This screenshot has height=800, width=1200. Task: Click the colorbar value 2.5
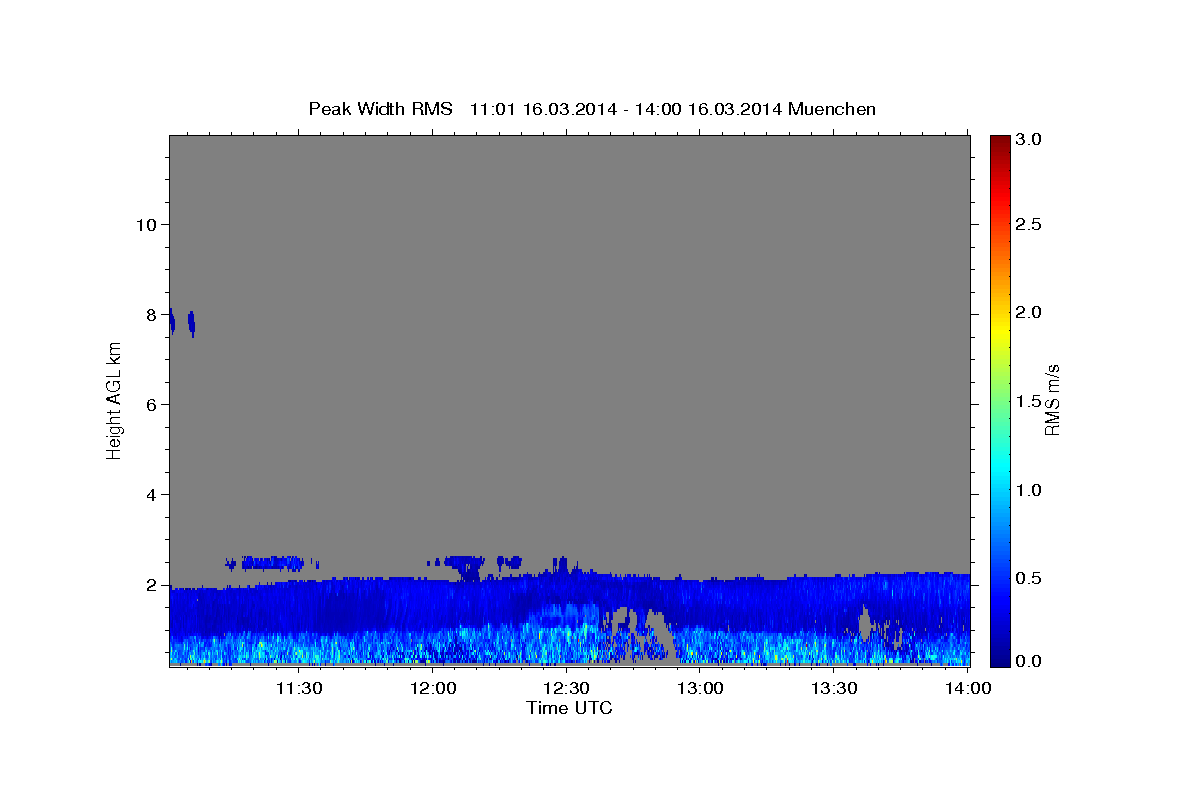tap(1029, 224)
